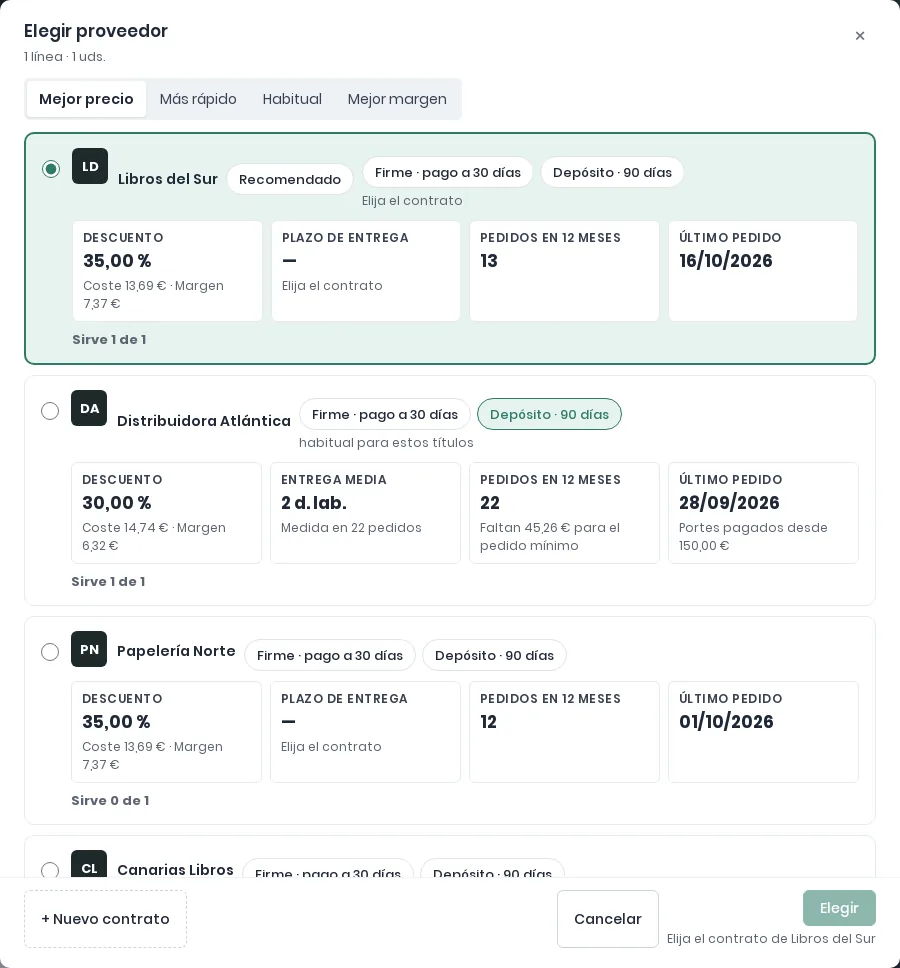Select the Papelería Norte radio button
The image size is (900, 968).
pos(50,651)
